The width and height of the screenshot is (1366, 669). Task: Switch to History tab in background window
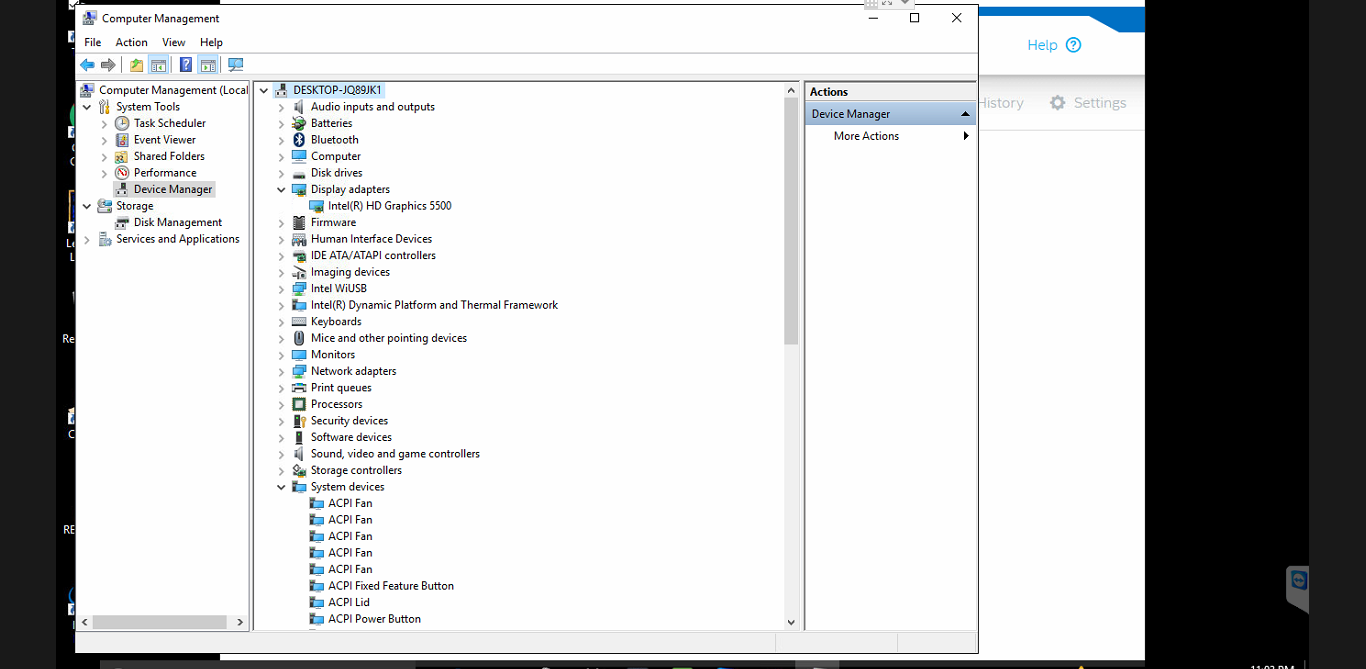coord(1001,103)
